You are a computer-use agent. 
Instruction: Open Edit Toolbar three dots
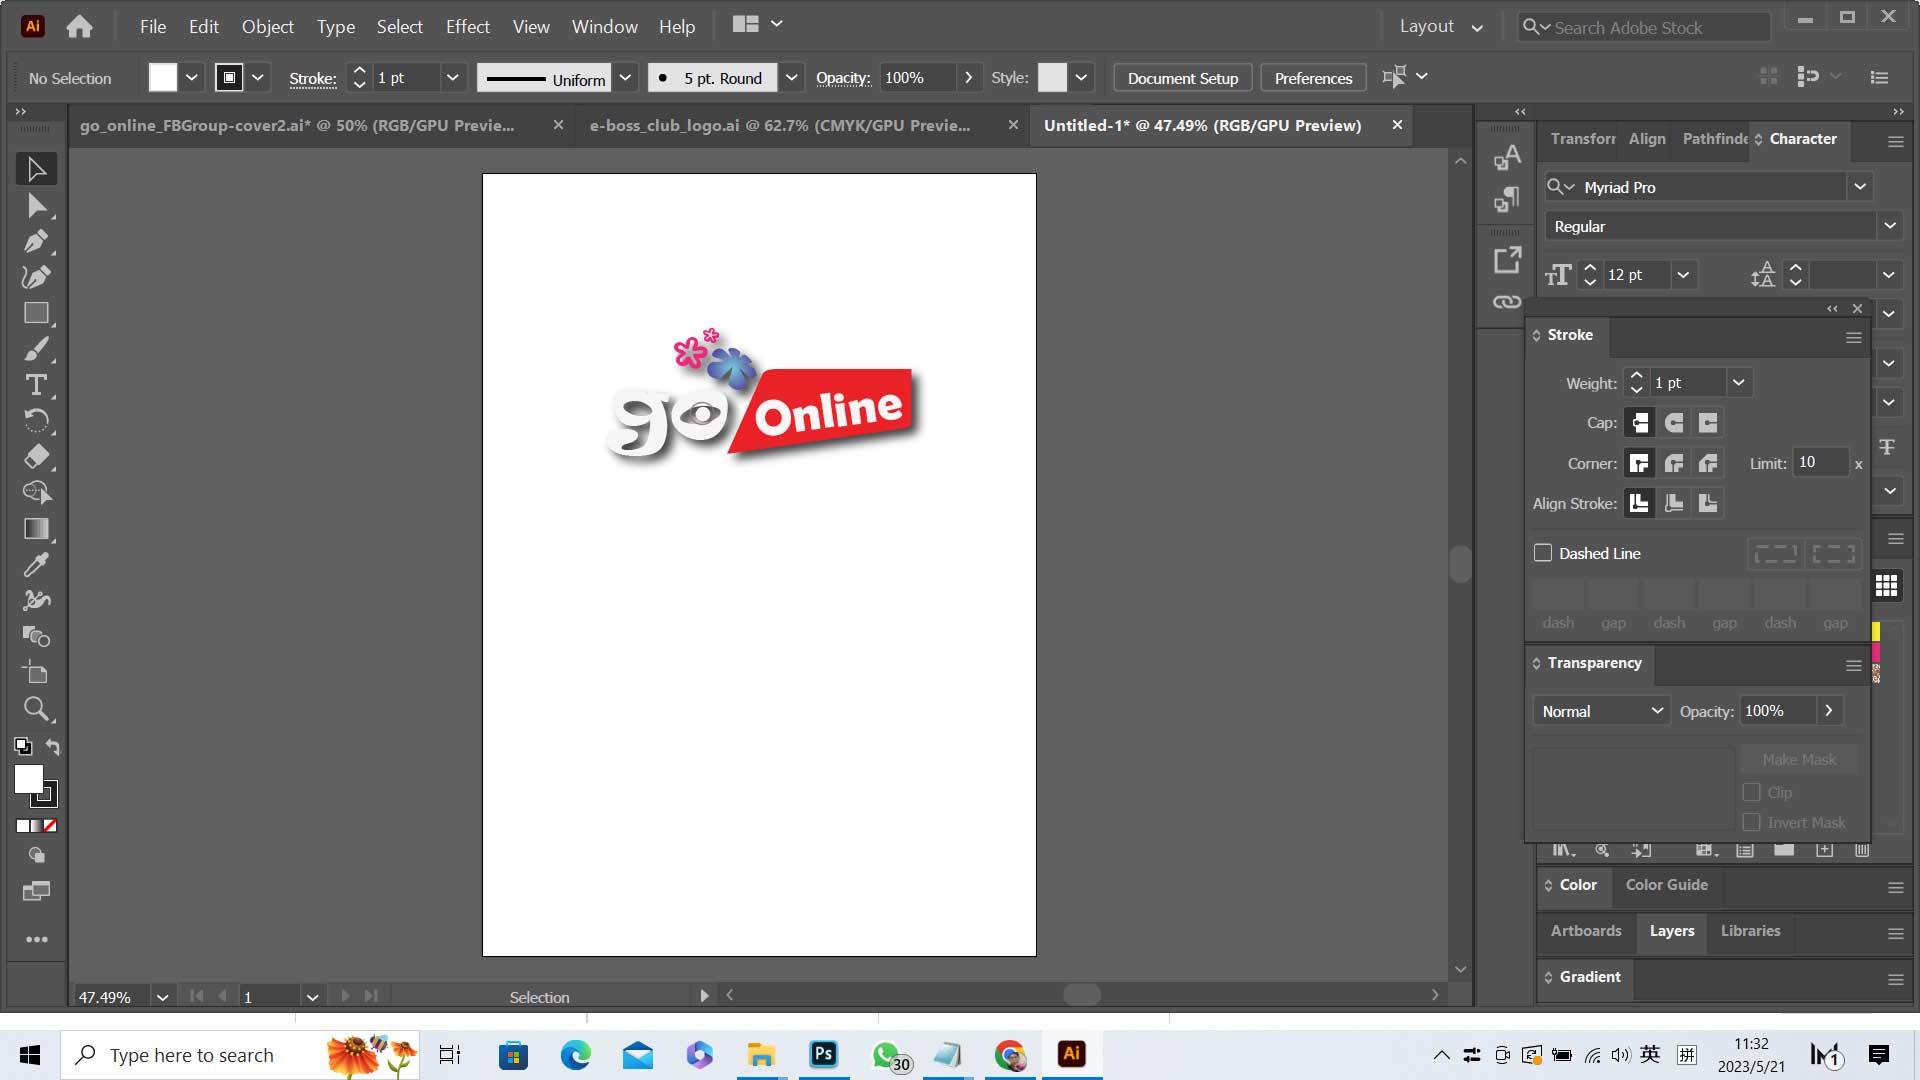37,940
